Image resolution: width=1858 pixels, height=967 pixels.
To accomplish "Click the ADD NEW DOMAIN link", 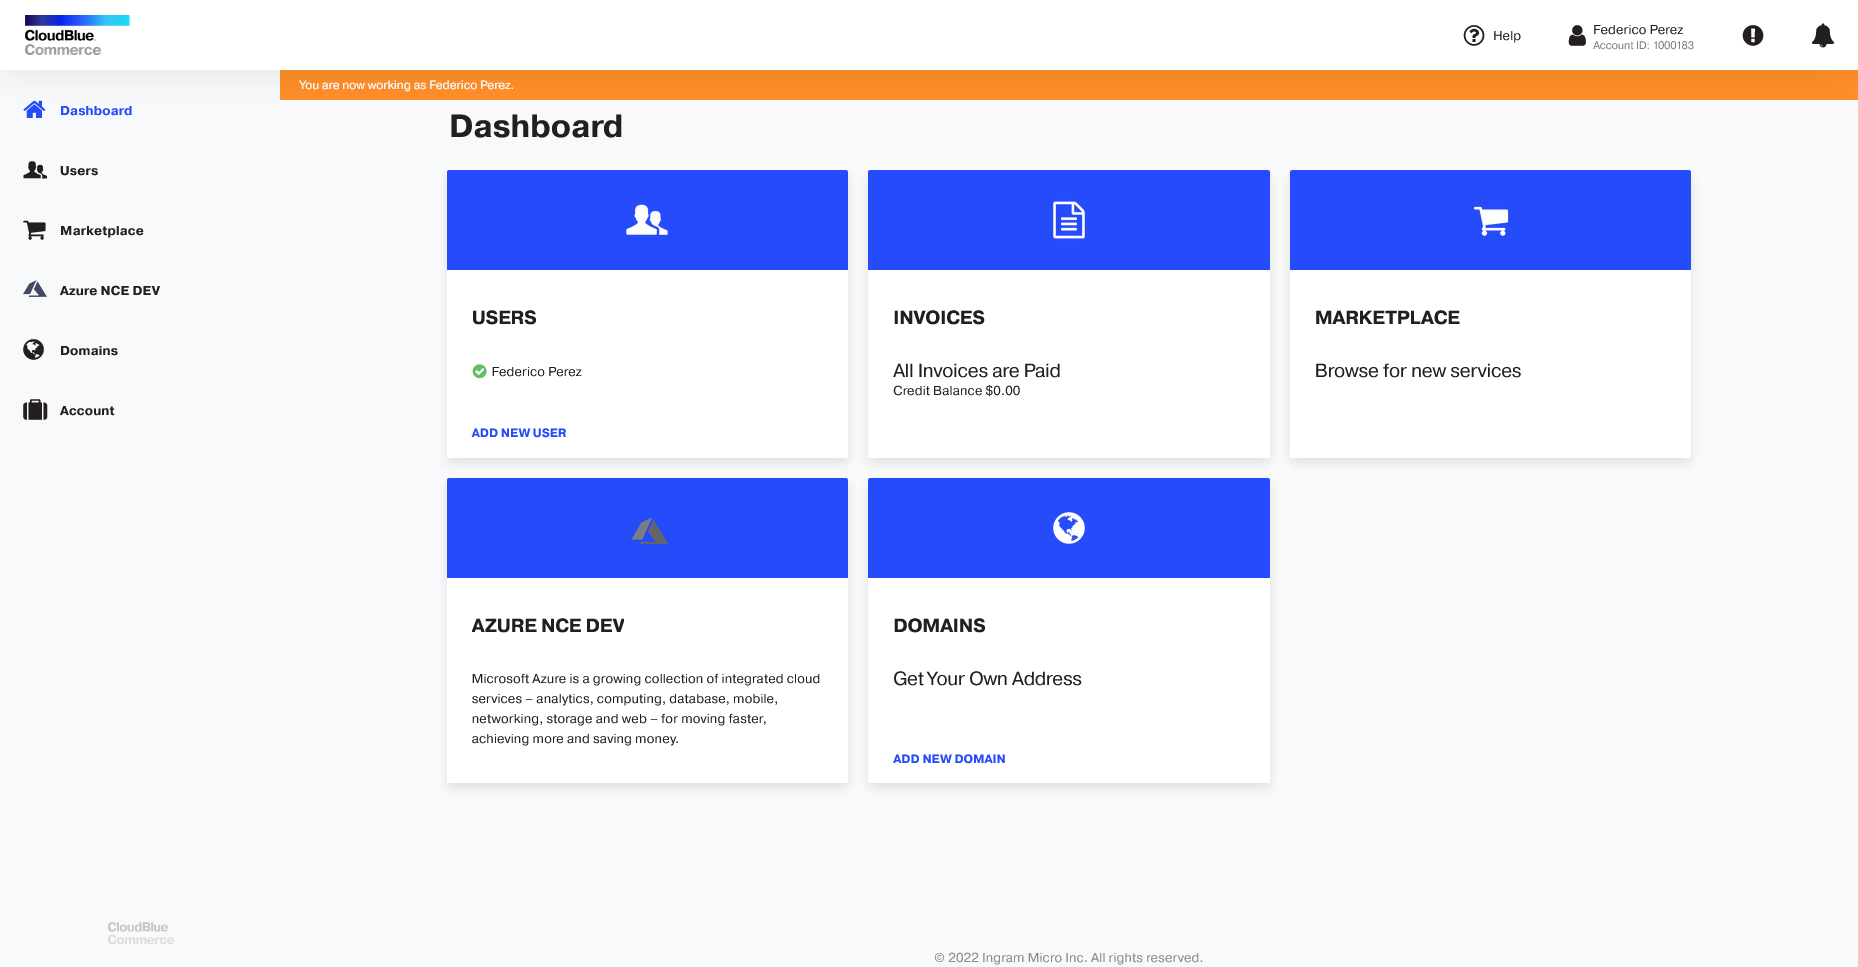I will pos(949,759).
